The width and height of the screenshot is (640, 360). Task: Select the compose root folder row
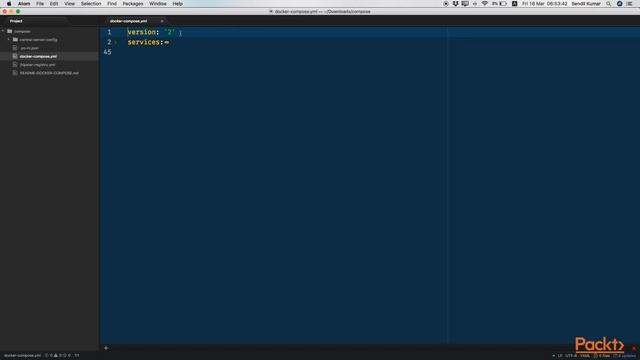tap(49, 31)
